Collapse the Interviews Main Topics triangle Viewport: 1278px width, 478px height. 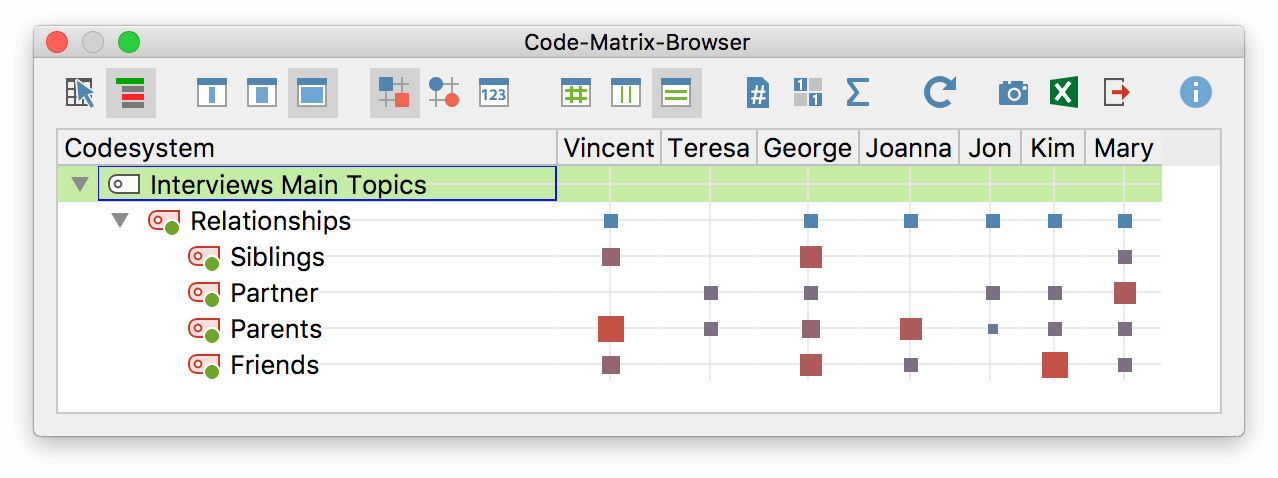(80, 185)
